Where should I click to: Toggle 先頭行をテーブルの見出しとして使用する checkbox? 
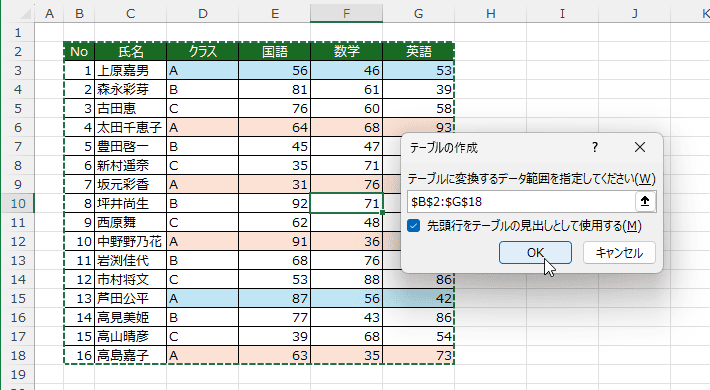[413, 226]
